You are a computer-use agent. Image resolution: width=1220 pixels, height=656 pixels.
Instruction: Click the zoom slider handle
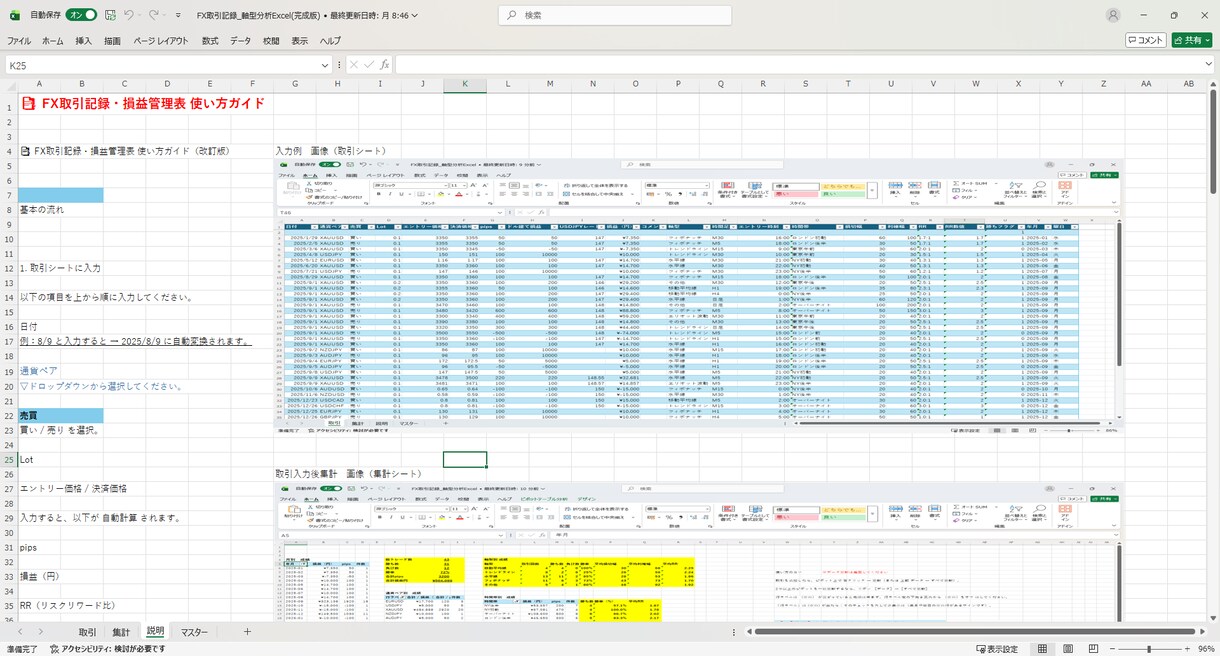coord(1149,648)
